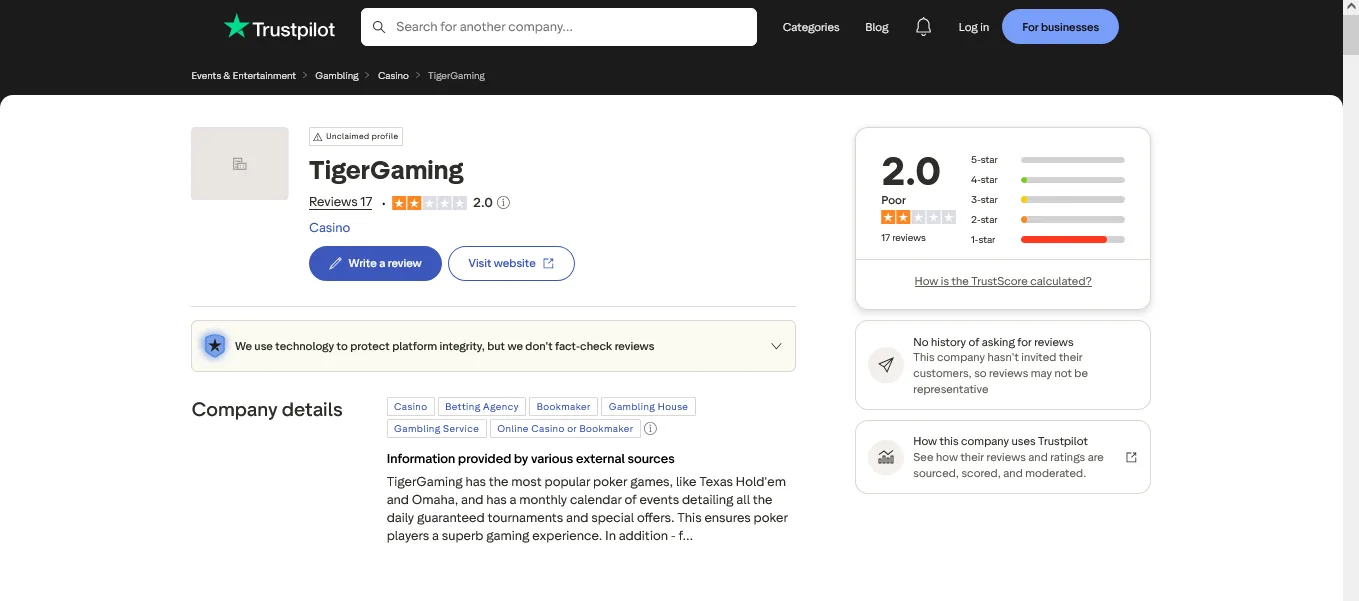This screenshot has width=1359, height=601.
Task: Click the 17 reviews text in score card
Action: [x=903, y=238]
